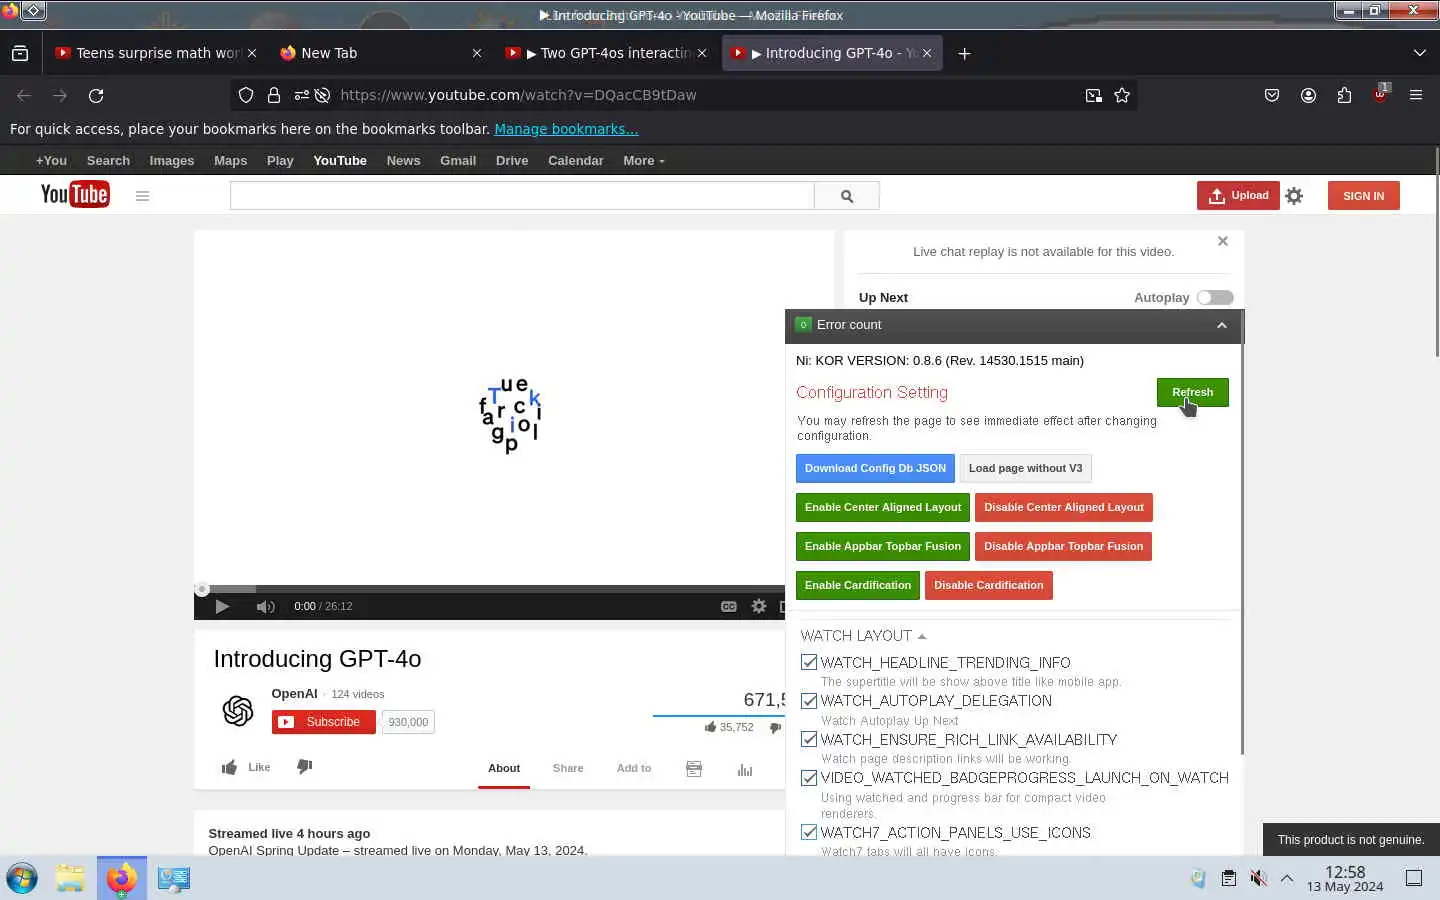Open Windows Start button in taskbar
Viewport: 1440px width, 900px height.
pyautogui.click(x=22, y=878)
